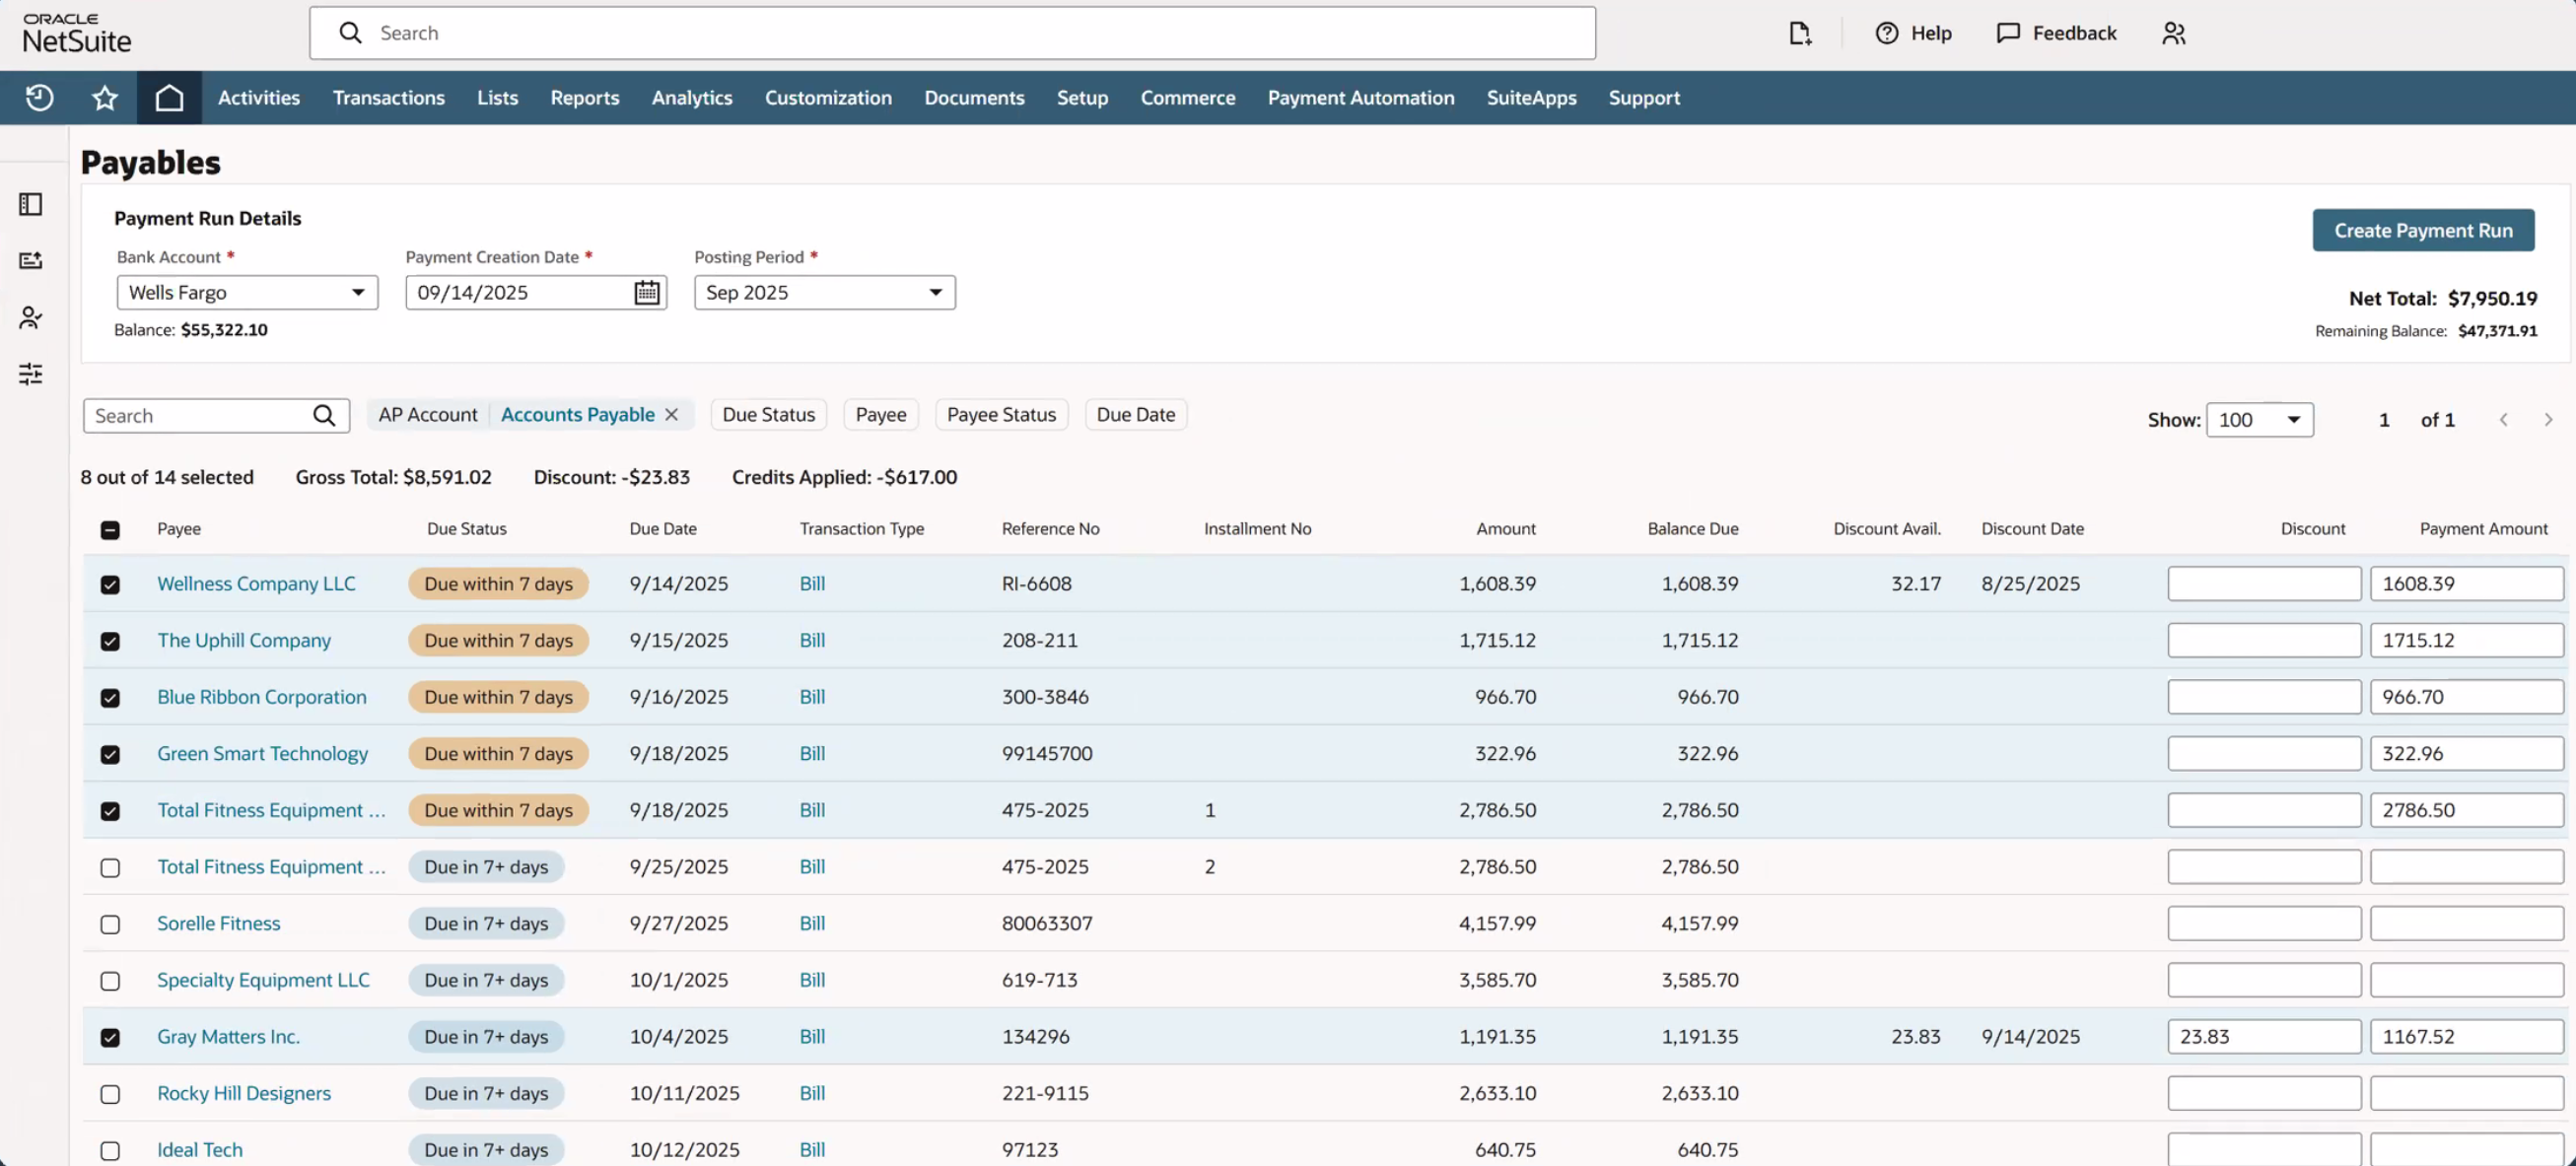Toggle the select-all header checkbox

(110, 530)
